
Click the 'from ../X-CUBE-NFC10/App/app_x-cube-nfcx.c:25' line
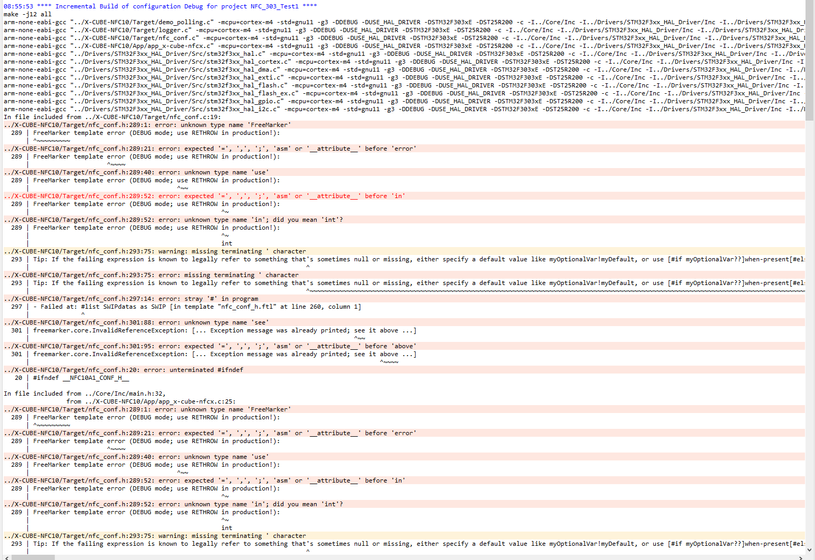(x=151, y=401)
